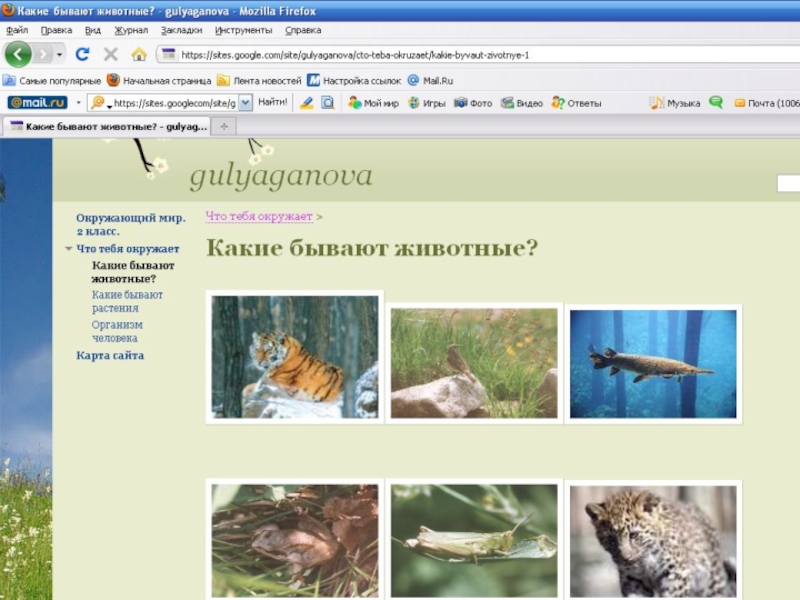Open Окружающий мир. 2 класс. sidebar link
The width and height of the screenshot is (800, 600).
pyautogui.click(x=131, y=224)
